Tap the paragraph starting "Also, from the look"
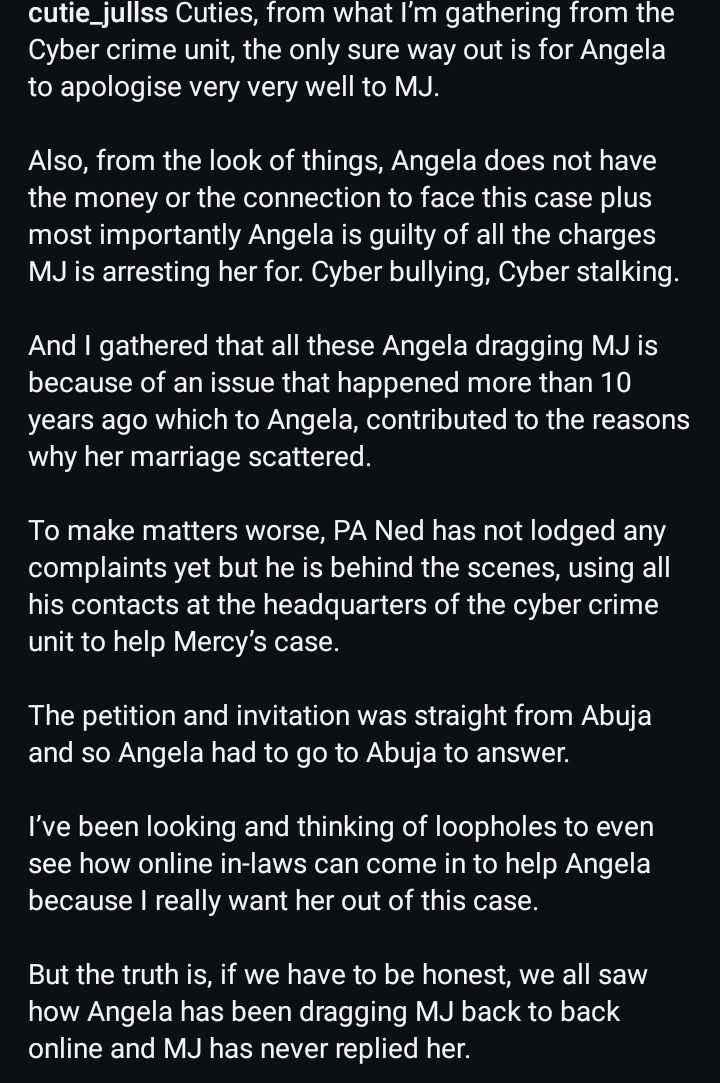The height and width of the screenshot is (1083, 720). [342, 161]
